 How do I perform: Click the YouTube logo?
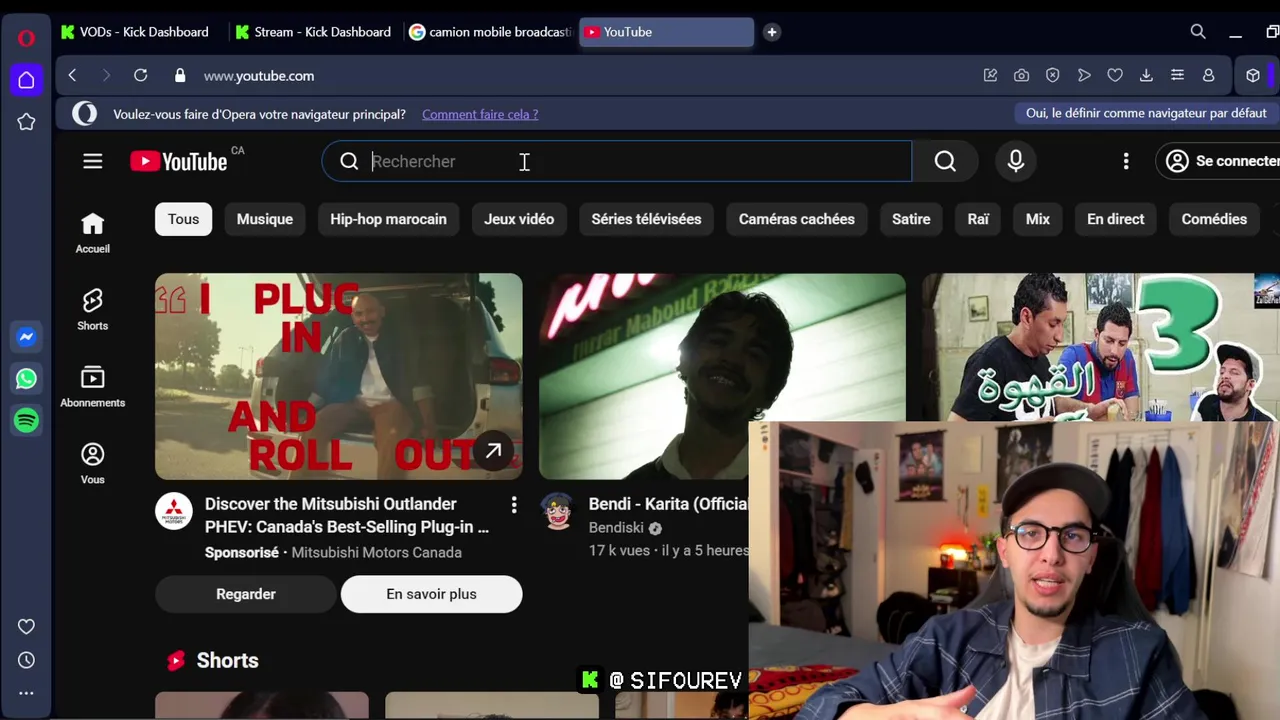point(180,161)
